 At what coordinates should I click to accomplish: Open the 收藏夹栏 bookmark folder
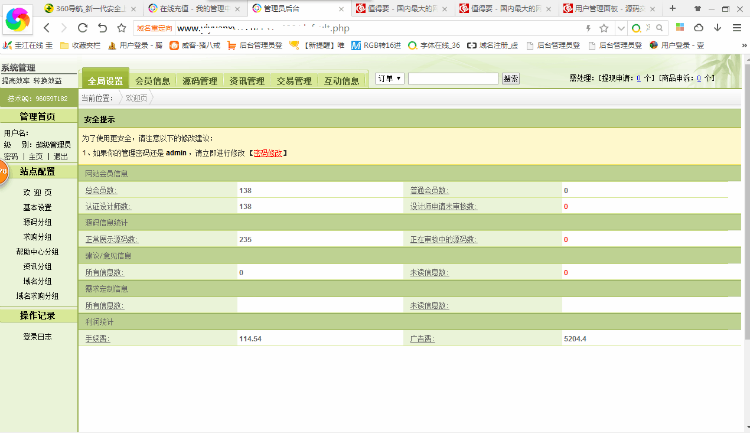(x=80, y=45)
